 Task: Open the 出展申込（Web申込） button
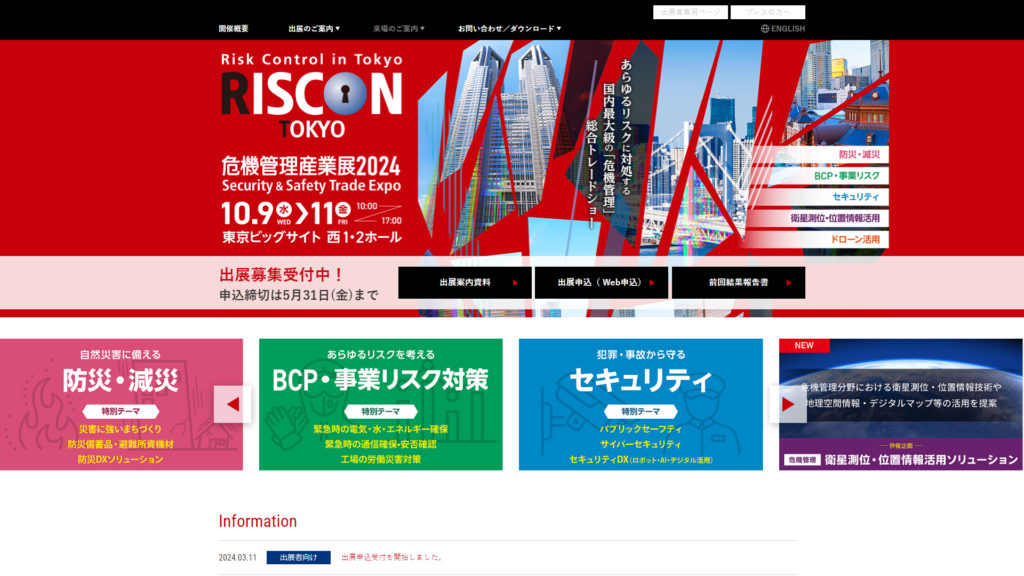point(601,283)
